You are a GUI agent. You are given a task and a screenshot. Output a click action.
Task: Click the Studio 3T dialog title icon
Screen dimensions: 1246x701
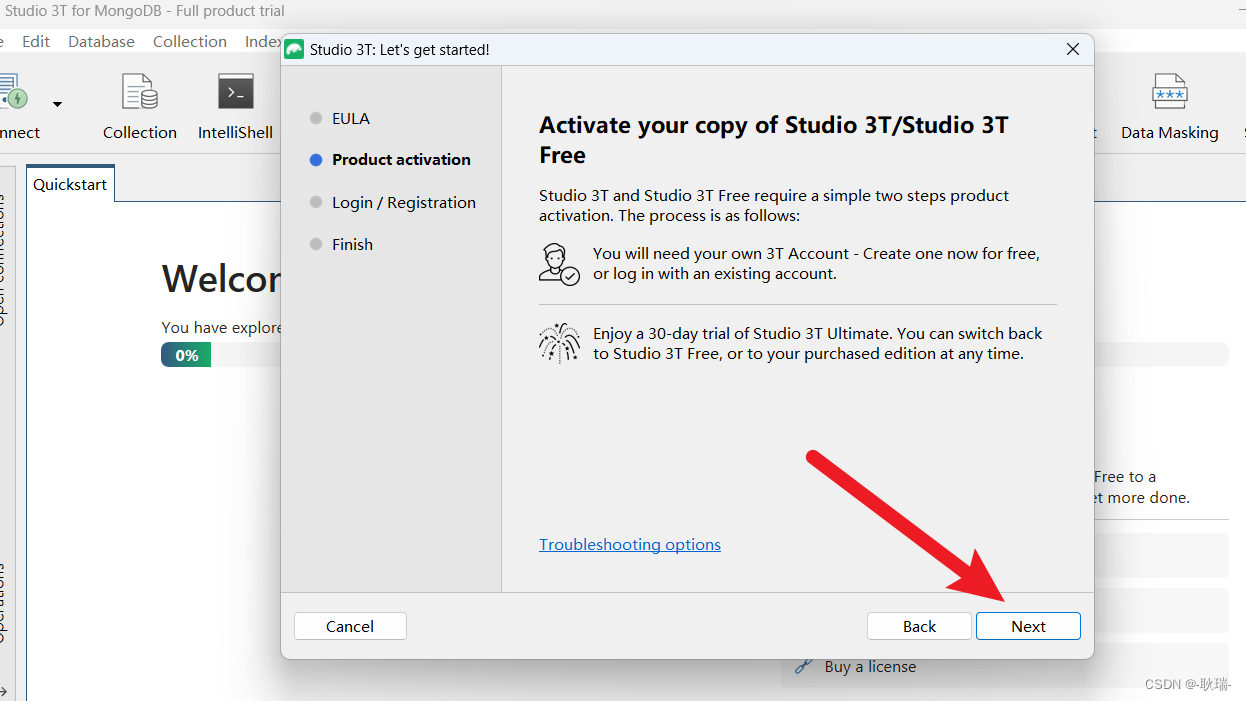tap(294, 49)
